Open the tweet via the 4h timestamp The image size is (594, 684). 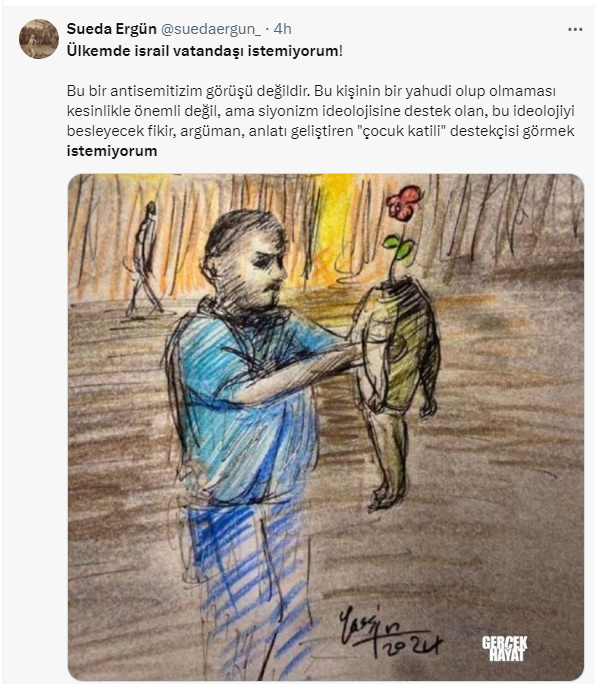click(x=282, y=29)
